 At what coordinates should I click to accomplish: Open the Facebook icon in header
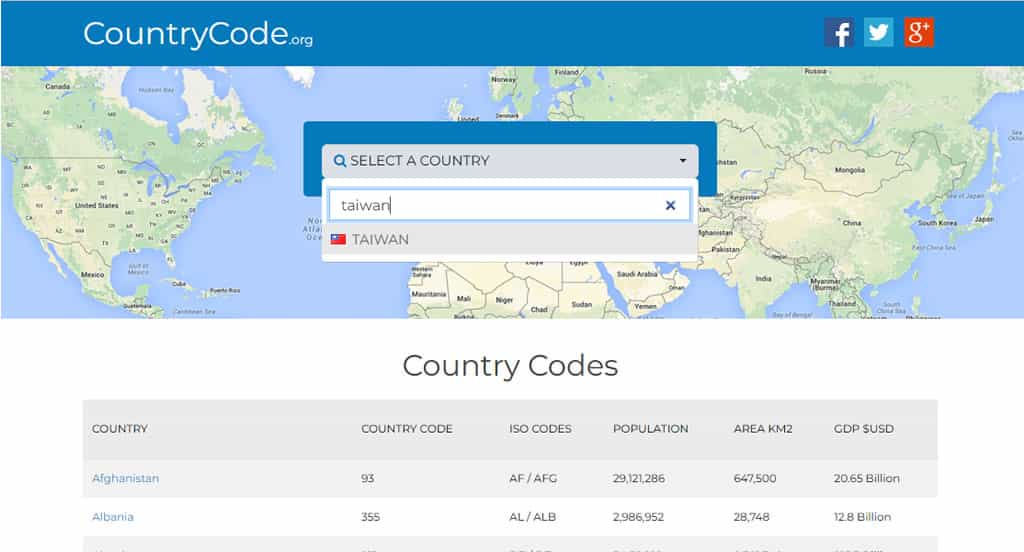pos(839,32)
